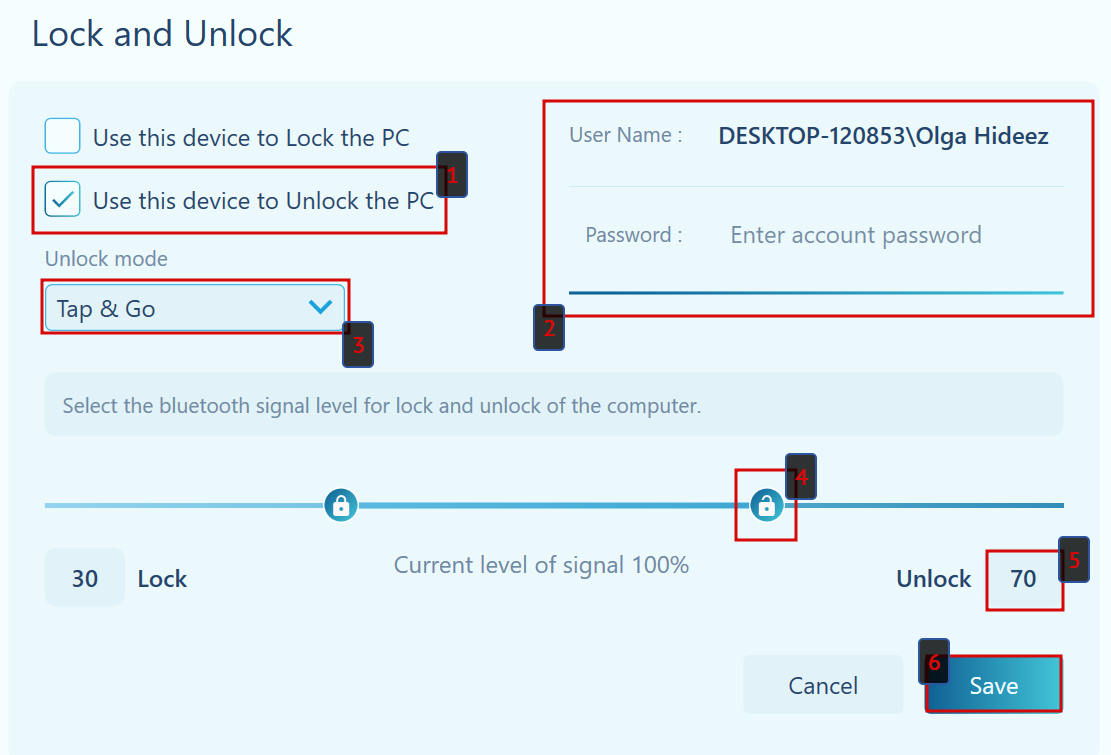Click the DESKTOP-120853\Olga Hideez user name
This screenshot has height=755, width=1111.
pyautogui.click(x=883, y=136)
